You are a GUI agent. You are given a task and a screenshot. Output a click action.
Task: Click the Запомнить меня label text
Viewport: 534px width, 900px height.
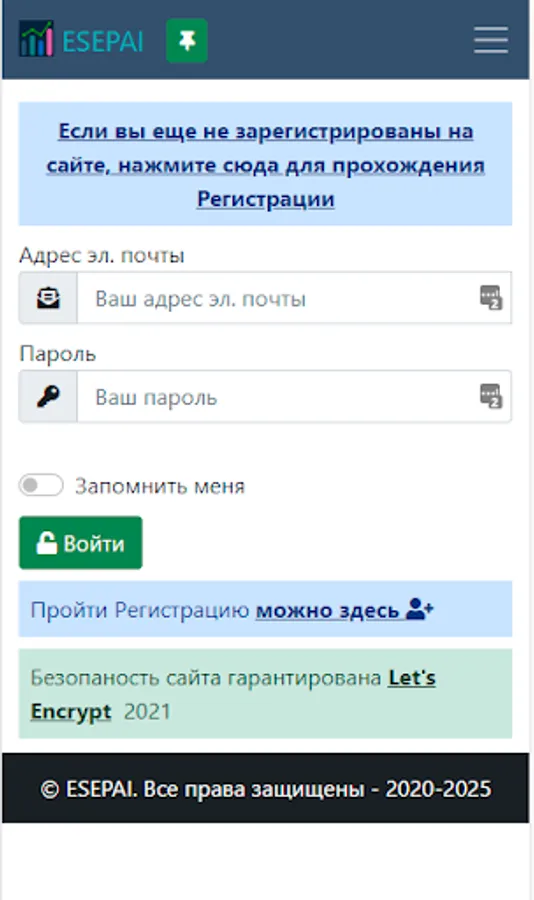(160, 486)
